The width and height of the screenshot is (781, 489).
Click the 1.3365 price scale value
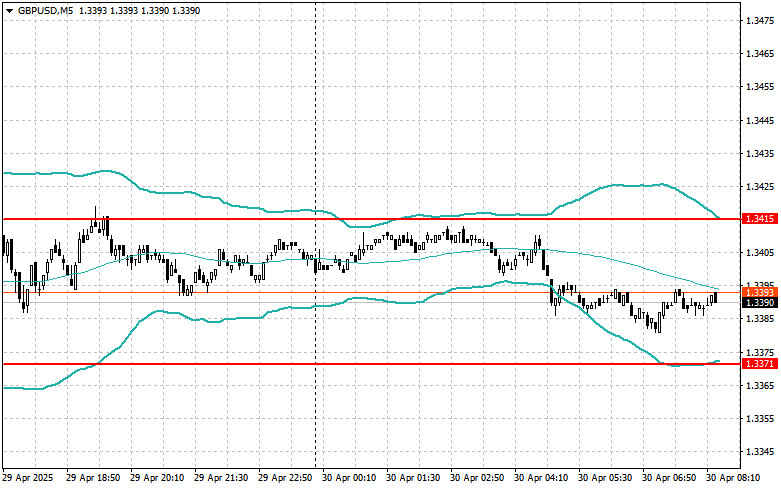[760, 386]
